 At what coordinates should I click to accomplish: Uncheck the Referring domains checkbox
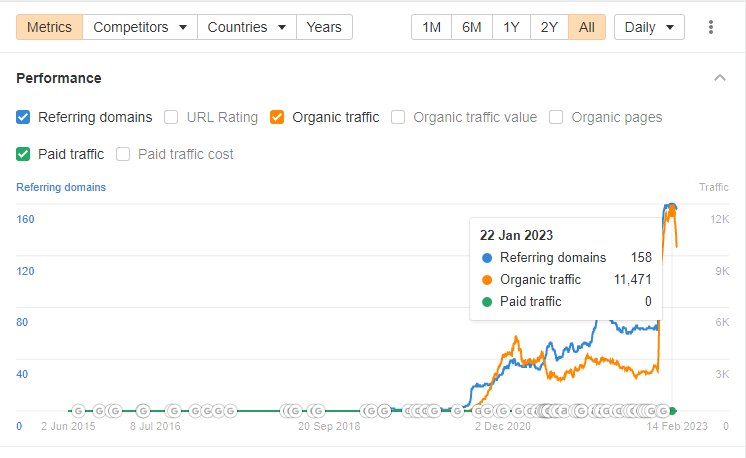coord(24,117)
